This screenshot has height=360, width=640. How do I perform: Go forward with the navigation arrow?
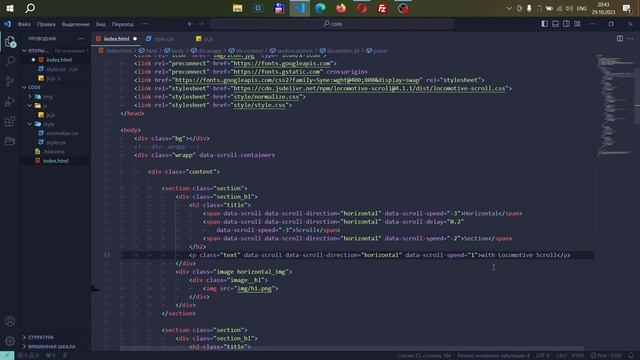pyautogui.click(x=202, y=24)
